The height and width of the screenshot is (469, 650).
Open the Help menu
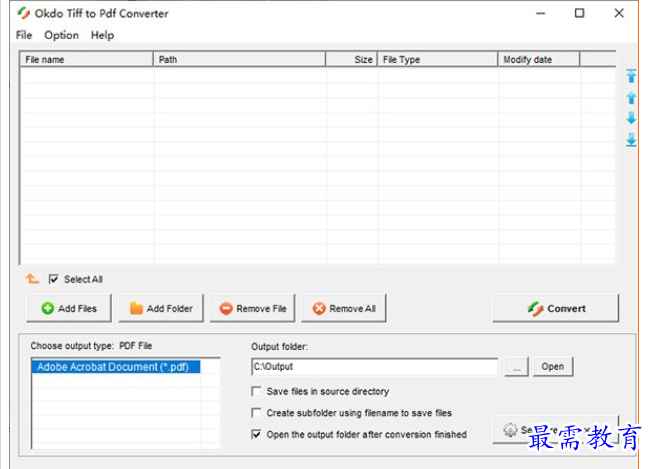pos(102,35)
